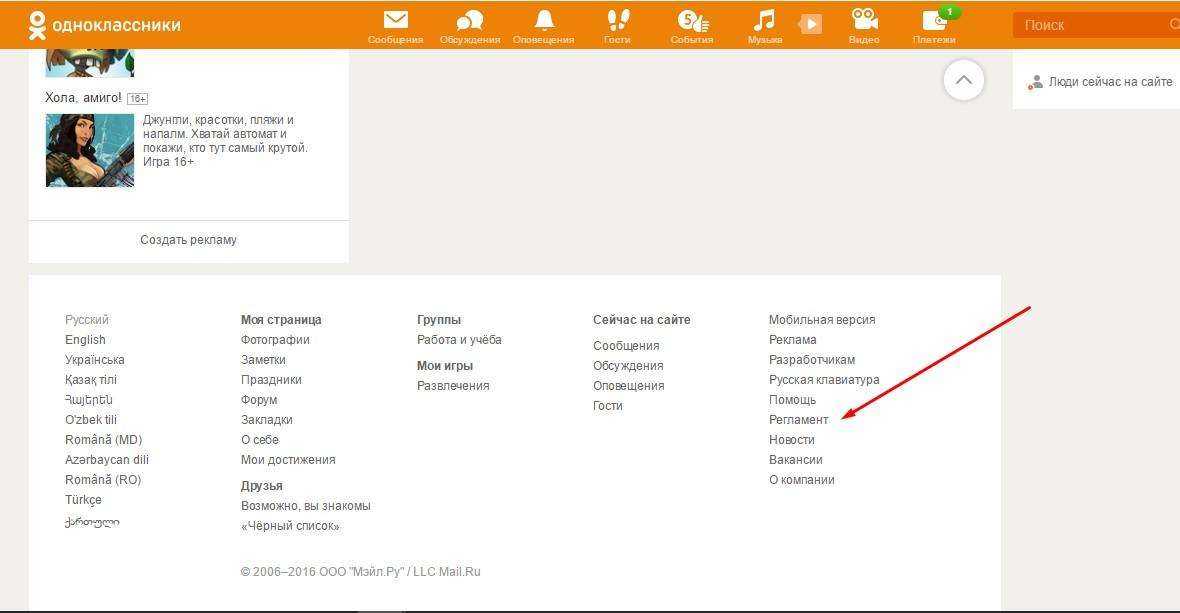Open Русская клавиатура link
This screenshot has width=1180, height=613.
click(x=824, y=380)
